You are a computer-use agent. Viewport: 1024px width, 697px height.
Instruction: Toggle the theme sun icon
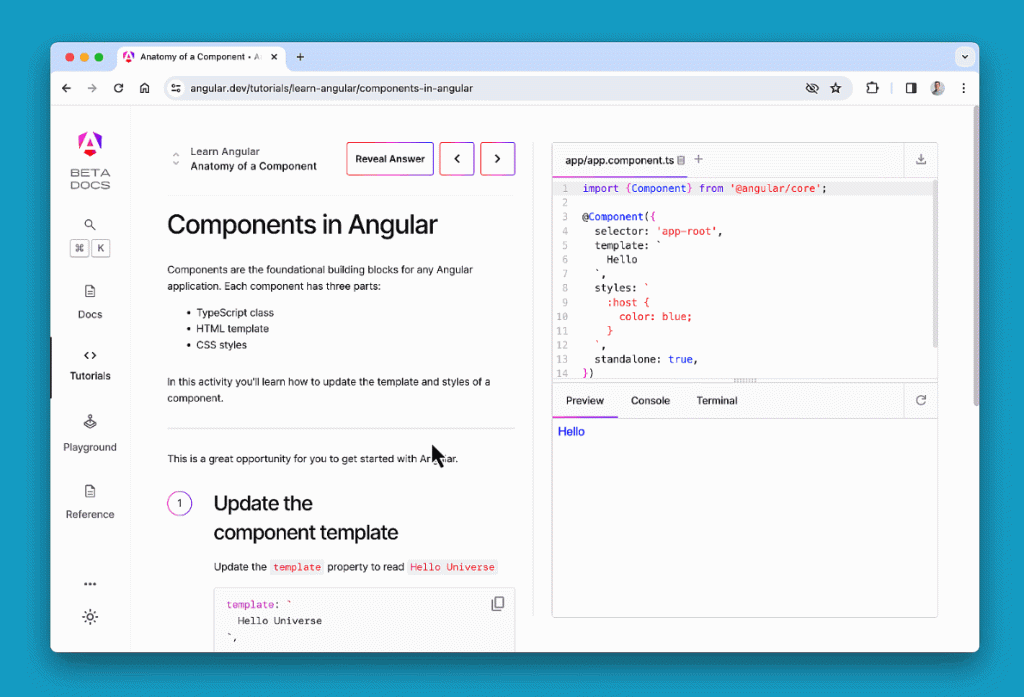[90, 617]
